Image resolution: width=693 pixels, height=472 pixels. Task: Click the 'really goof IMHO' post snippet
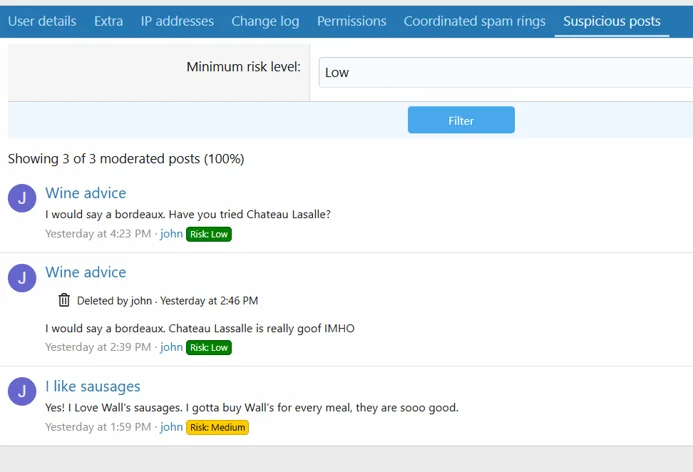(x=200, y=328)
